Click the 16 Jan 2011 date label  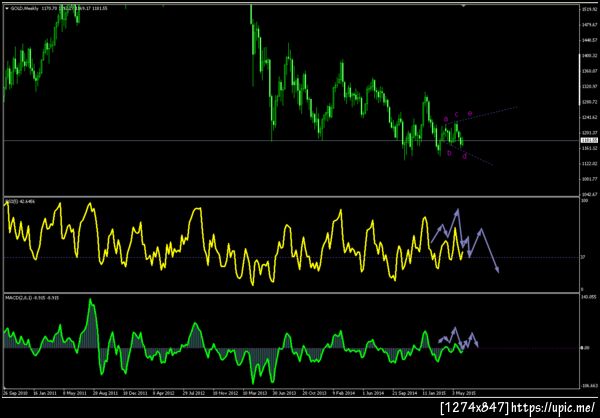[43, 393]
